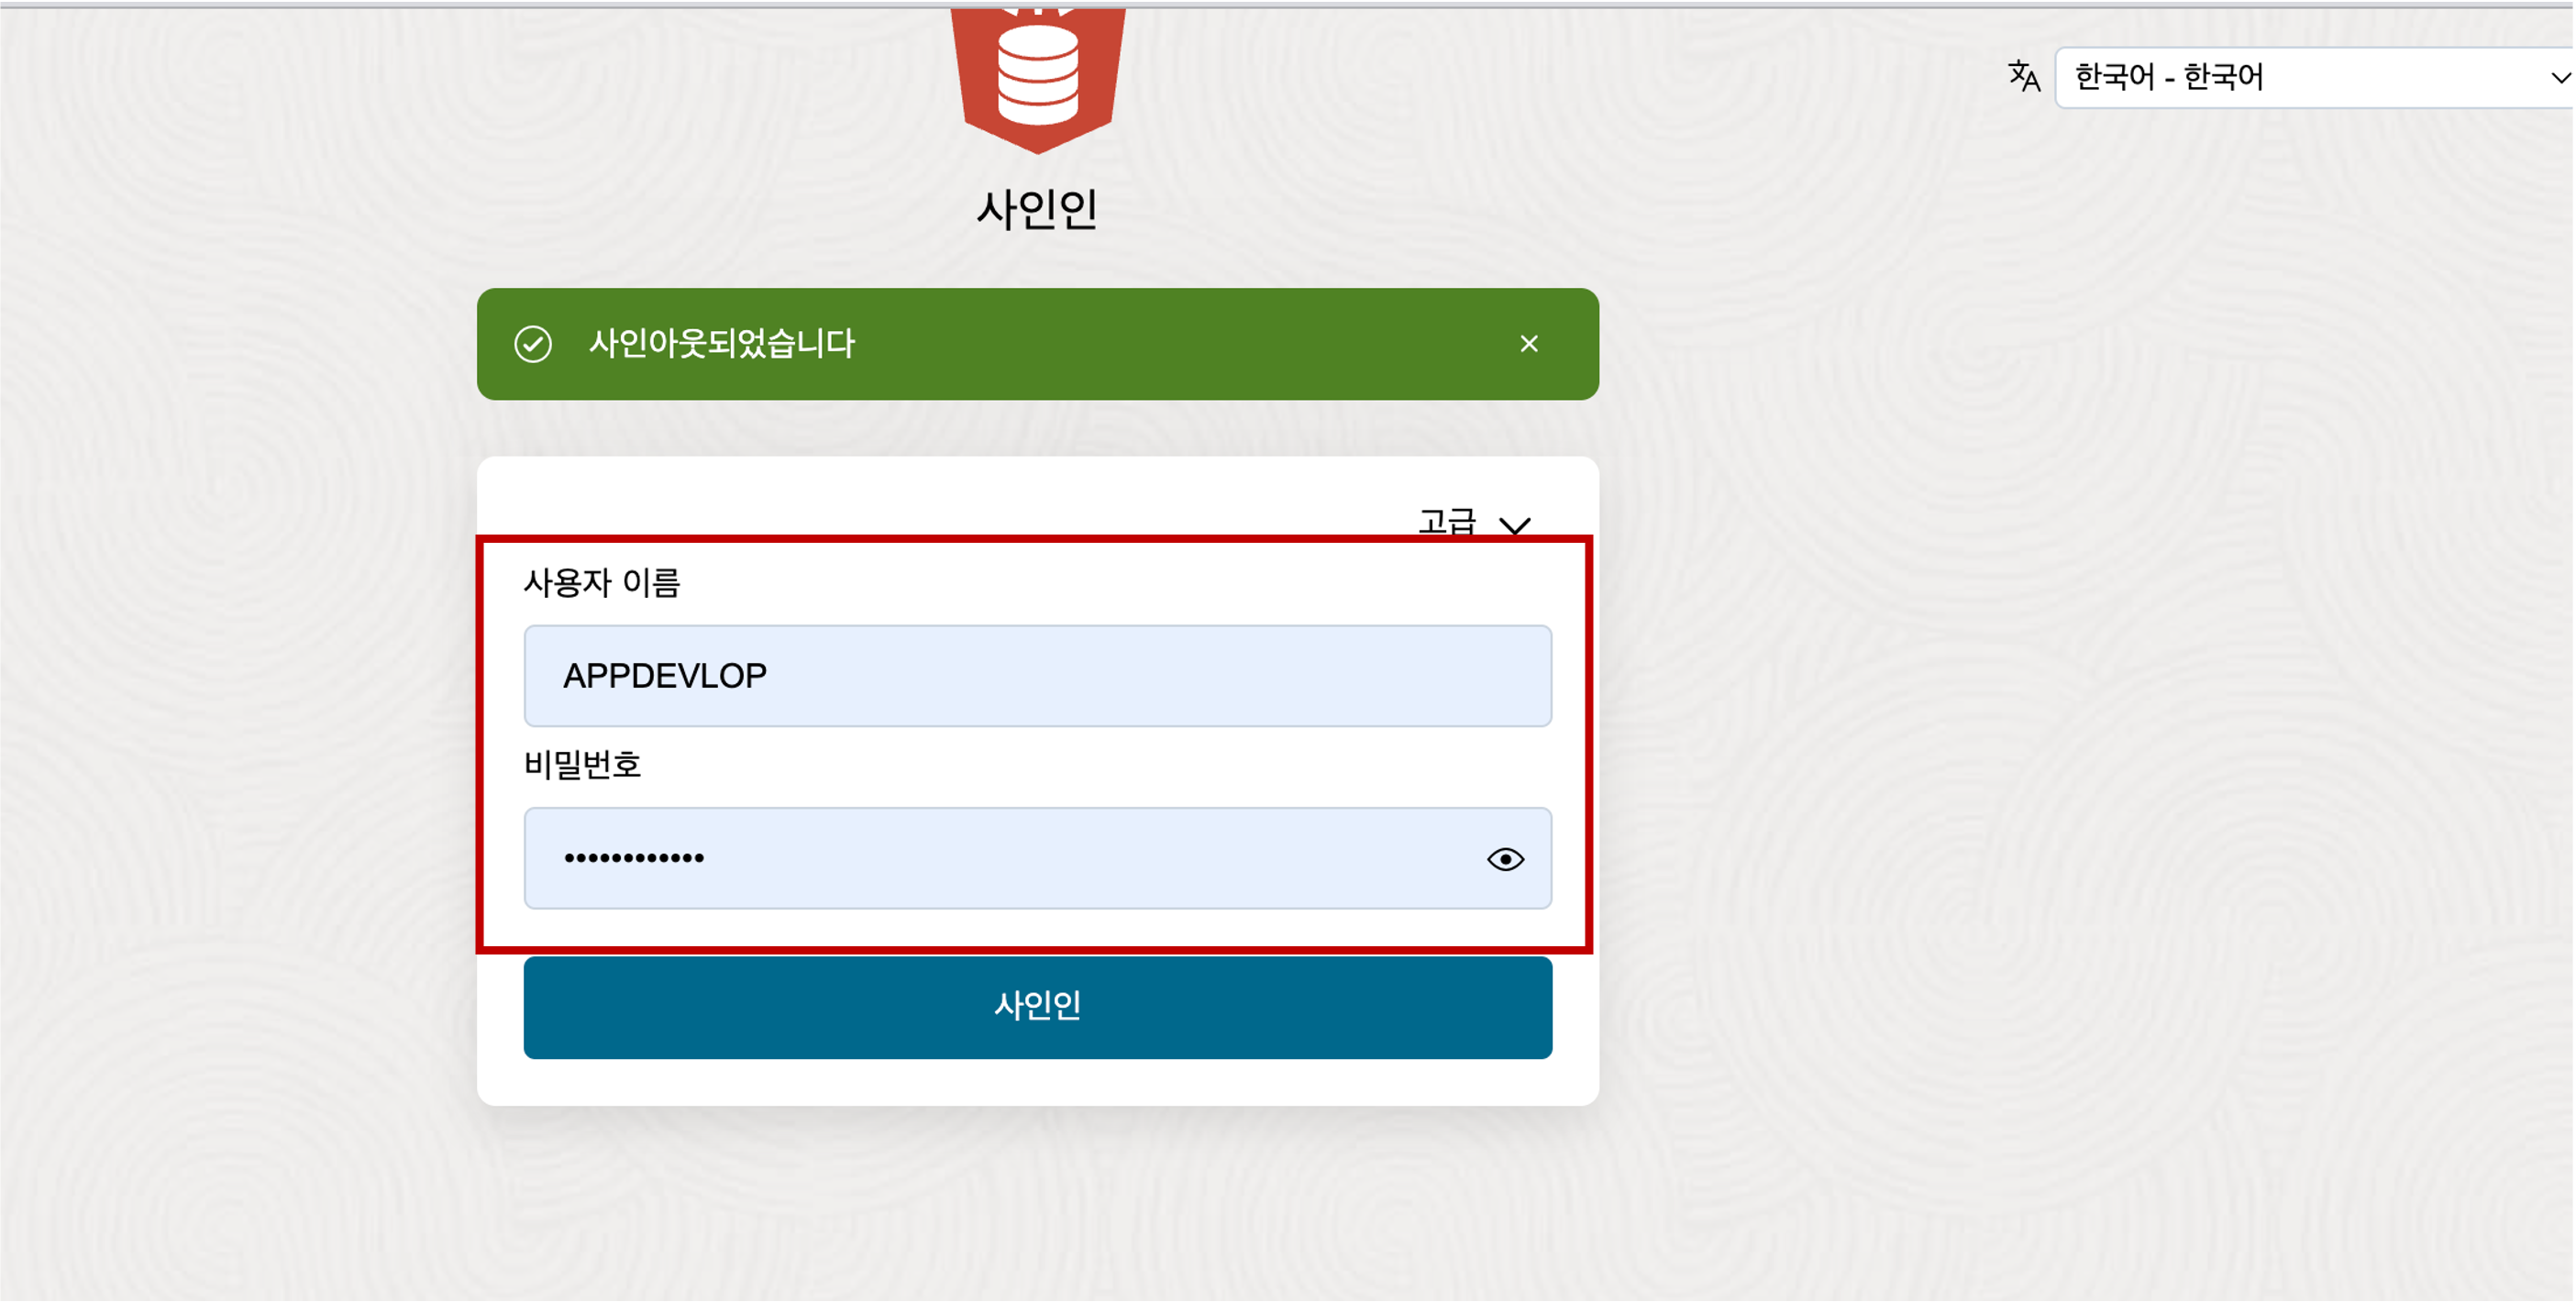Dismiss the 사인아웃되었습니다 notification

coord(1528,344)
